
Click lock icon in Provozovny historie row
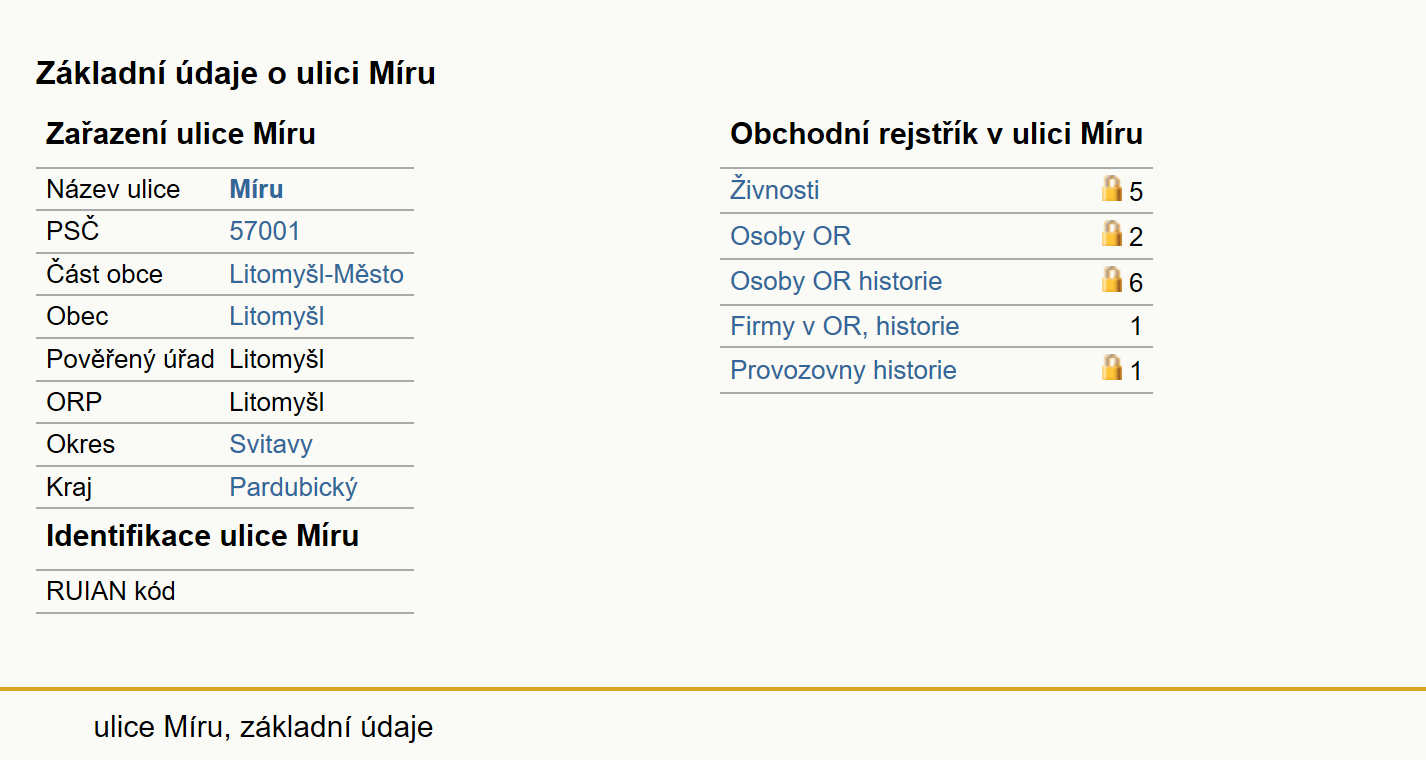tap(1111, 368)
